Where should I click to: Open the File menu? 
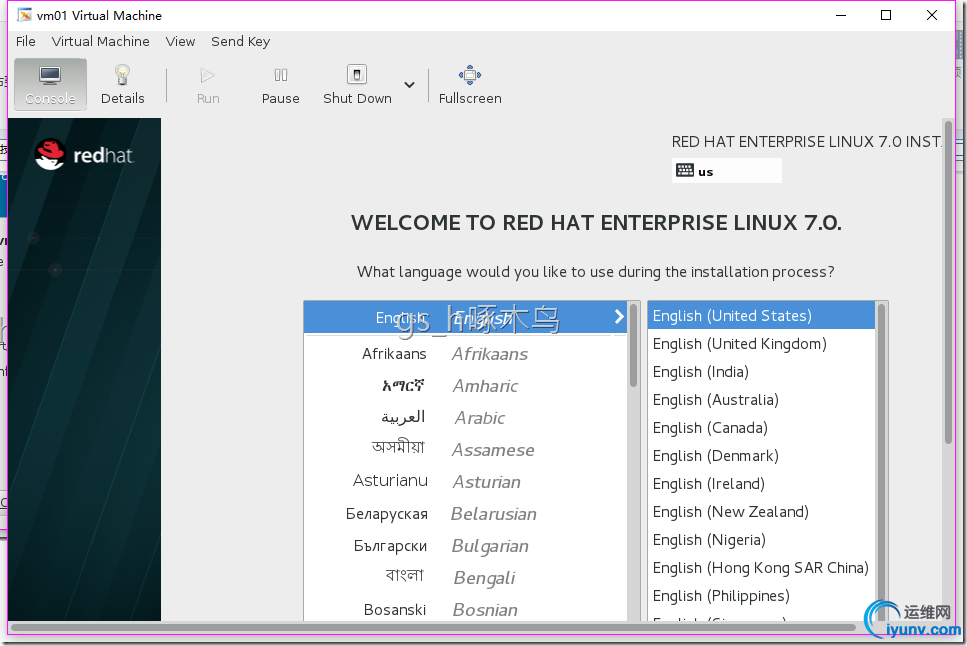[x=26, y=41]
